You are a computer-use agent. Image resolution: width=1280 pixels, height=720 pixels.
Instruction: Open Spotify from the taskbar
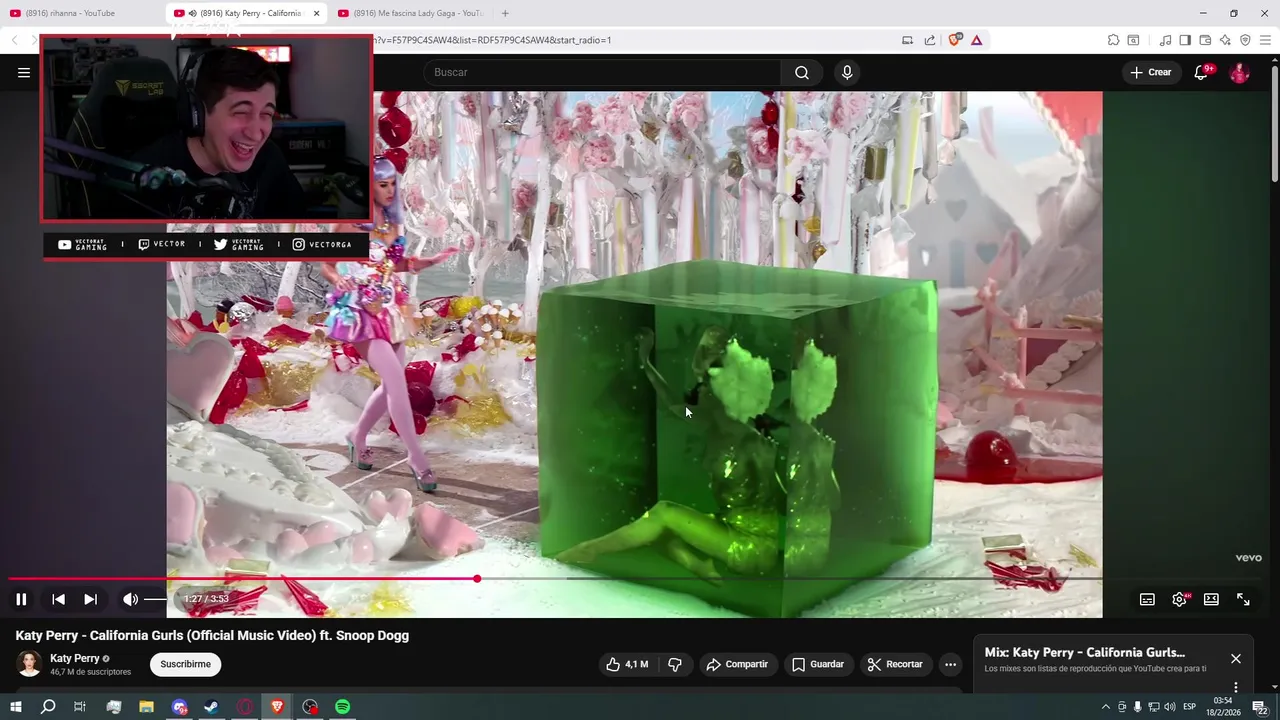click(x=343, y=707)
